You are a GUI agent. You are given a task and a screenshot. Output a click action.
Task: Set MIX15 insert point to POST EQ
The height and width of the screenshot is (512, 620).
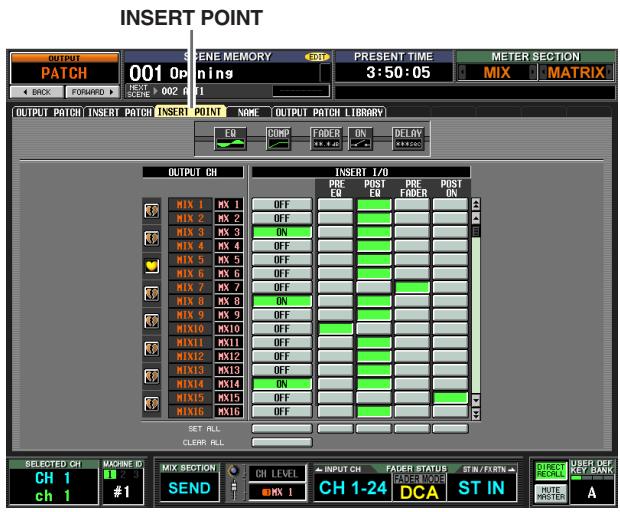click(x=374, y=398)
